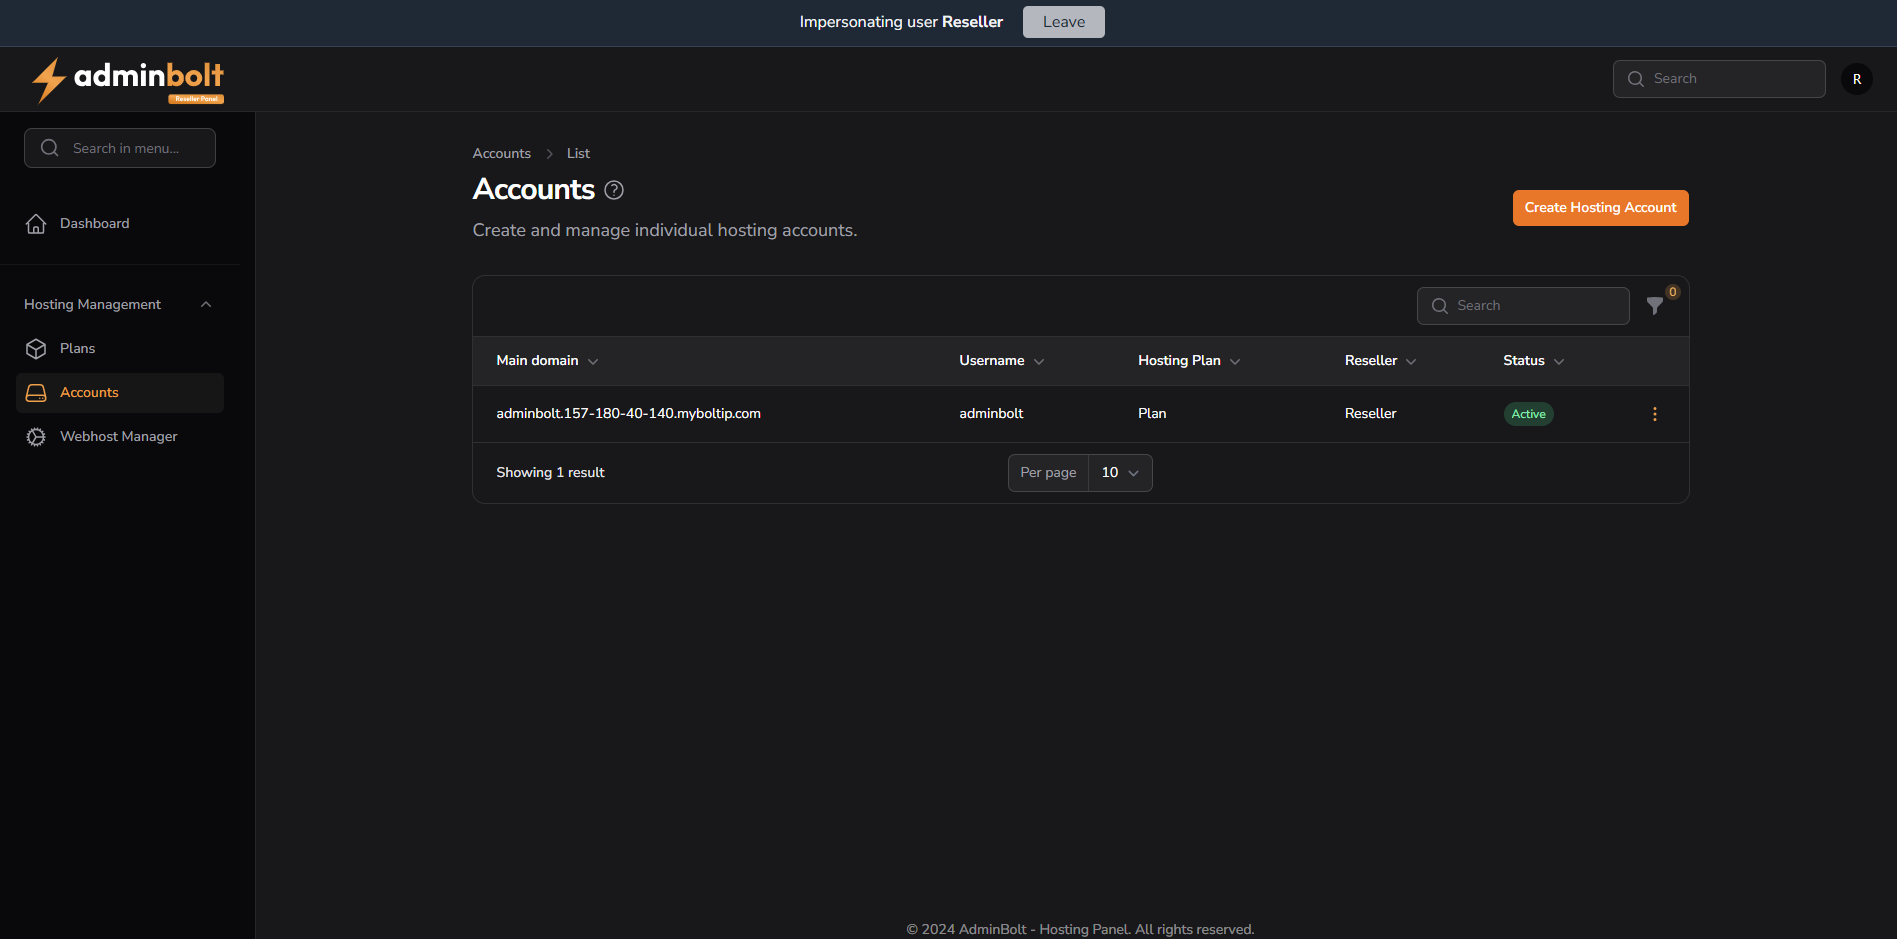
Task: Open the filter icon above the table
Action: pos(1655,306)
